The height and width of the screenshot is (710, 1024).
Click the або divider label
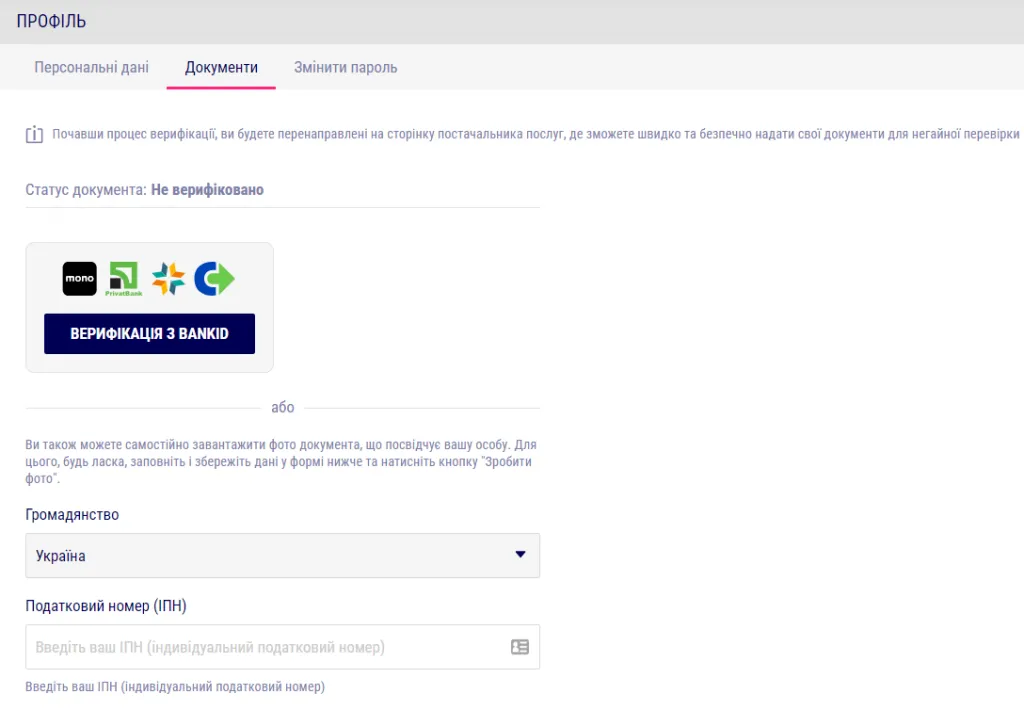(283, 408)
